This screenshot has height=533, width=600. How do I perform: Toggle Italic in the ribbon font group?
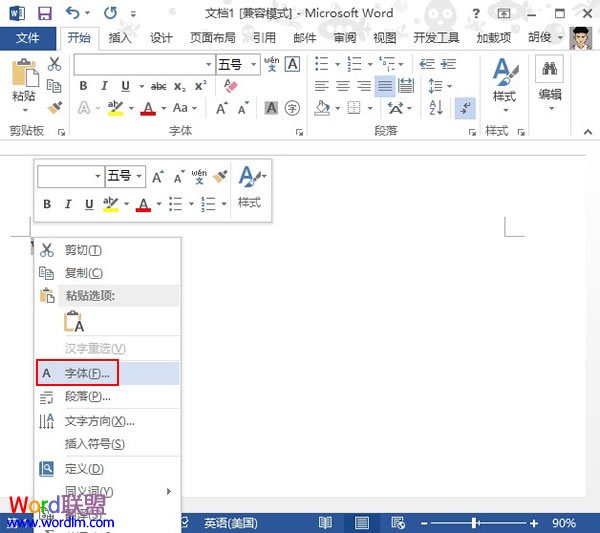tap(104, 86)
